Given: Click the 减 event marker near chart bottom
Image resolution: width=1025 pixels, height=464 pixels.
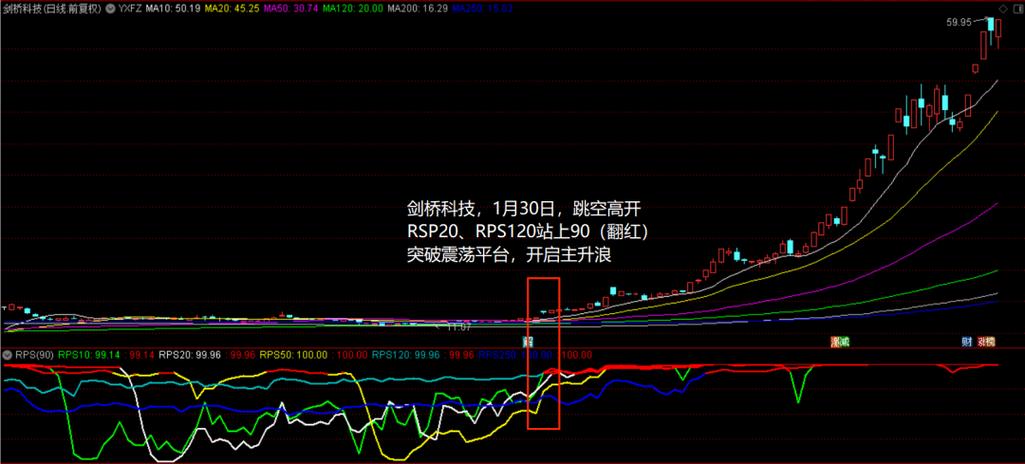Looking at the screenshot, I should [844, 342].
